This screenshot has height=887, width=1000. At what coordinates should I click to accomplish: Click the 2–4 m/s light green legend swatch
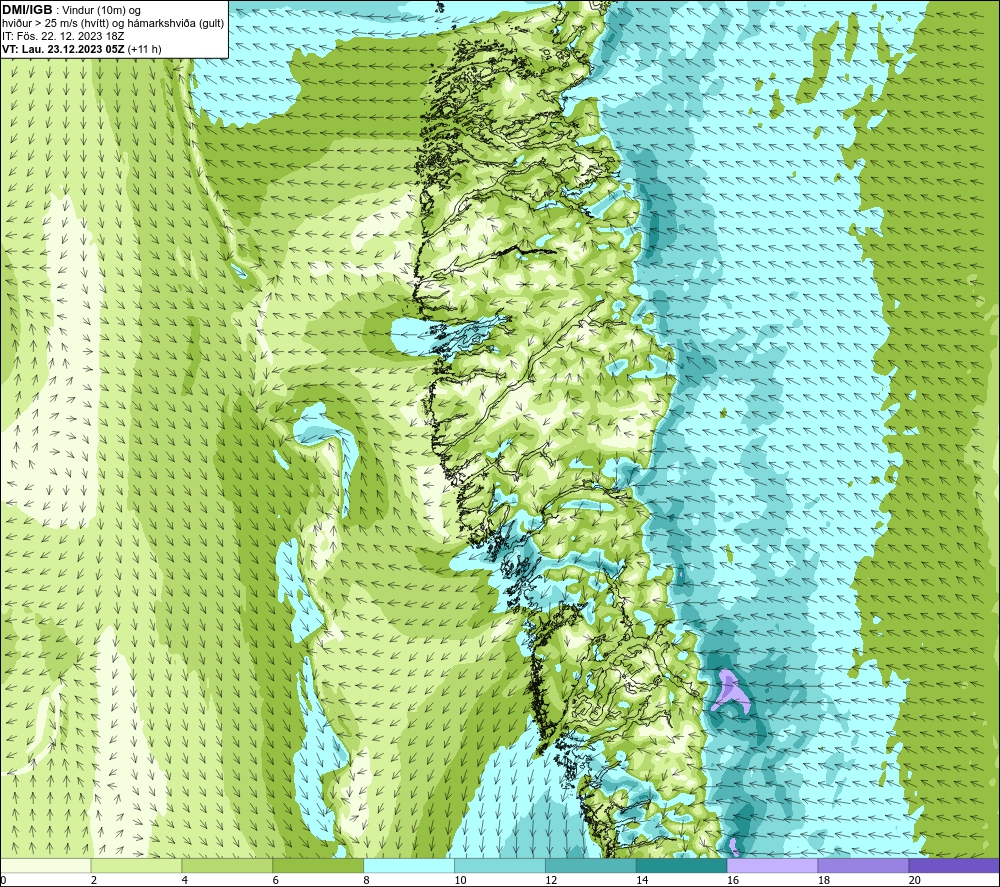(136, 865)
